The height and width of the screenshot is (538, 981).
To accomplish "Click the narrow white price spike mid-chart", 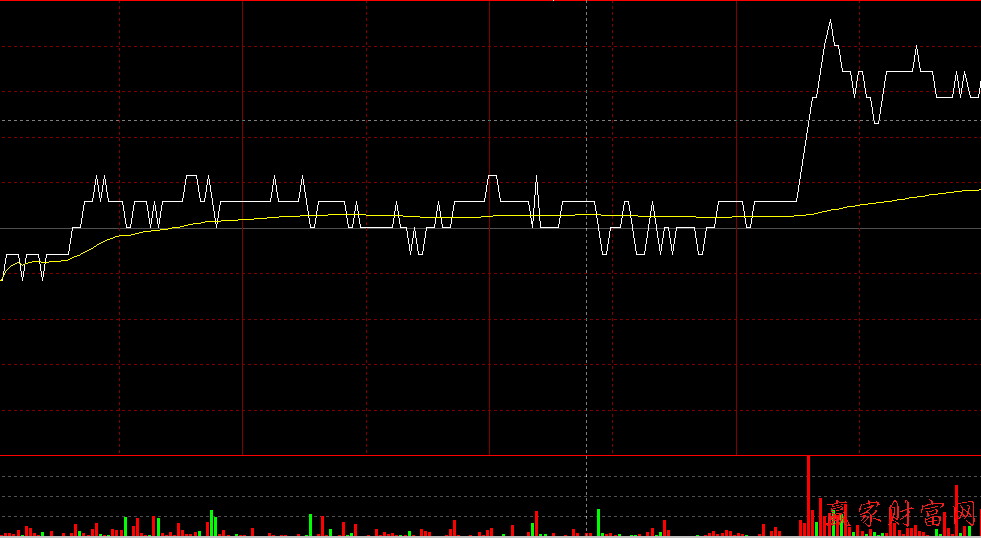I will pos(537,180).
